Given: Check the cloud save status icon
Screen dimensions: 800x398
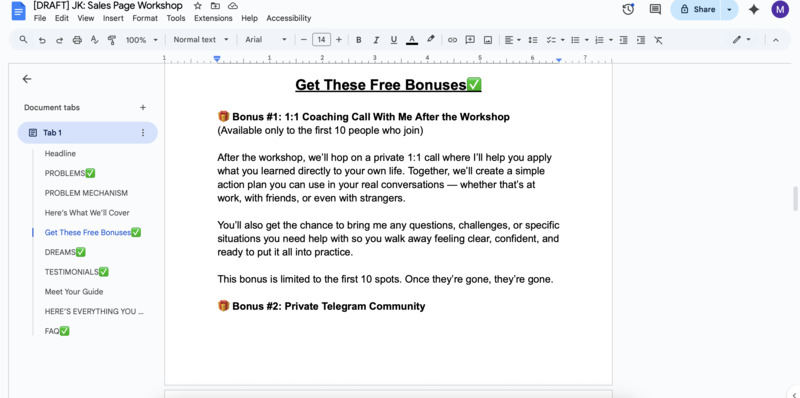Looking at the screenshot, I should [x=233, y=6].
